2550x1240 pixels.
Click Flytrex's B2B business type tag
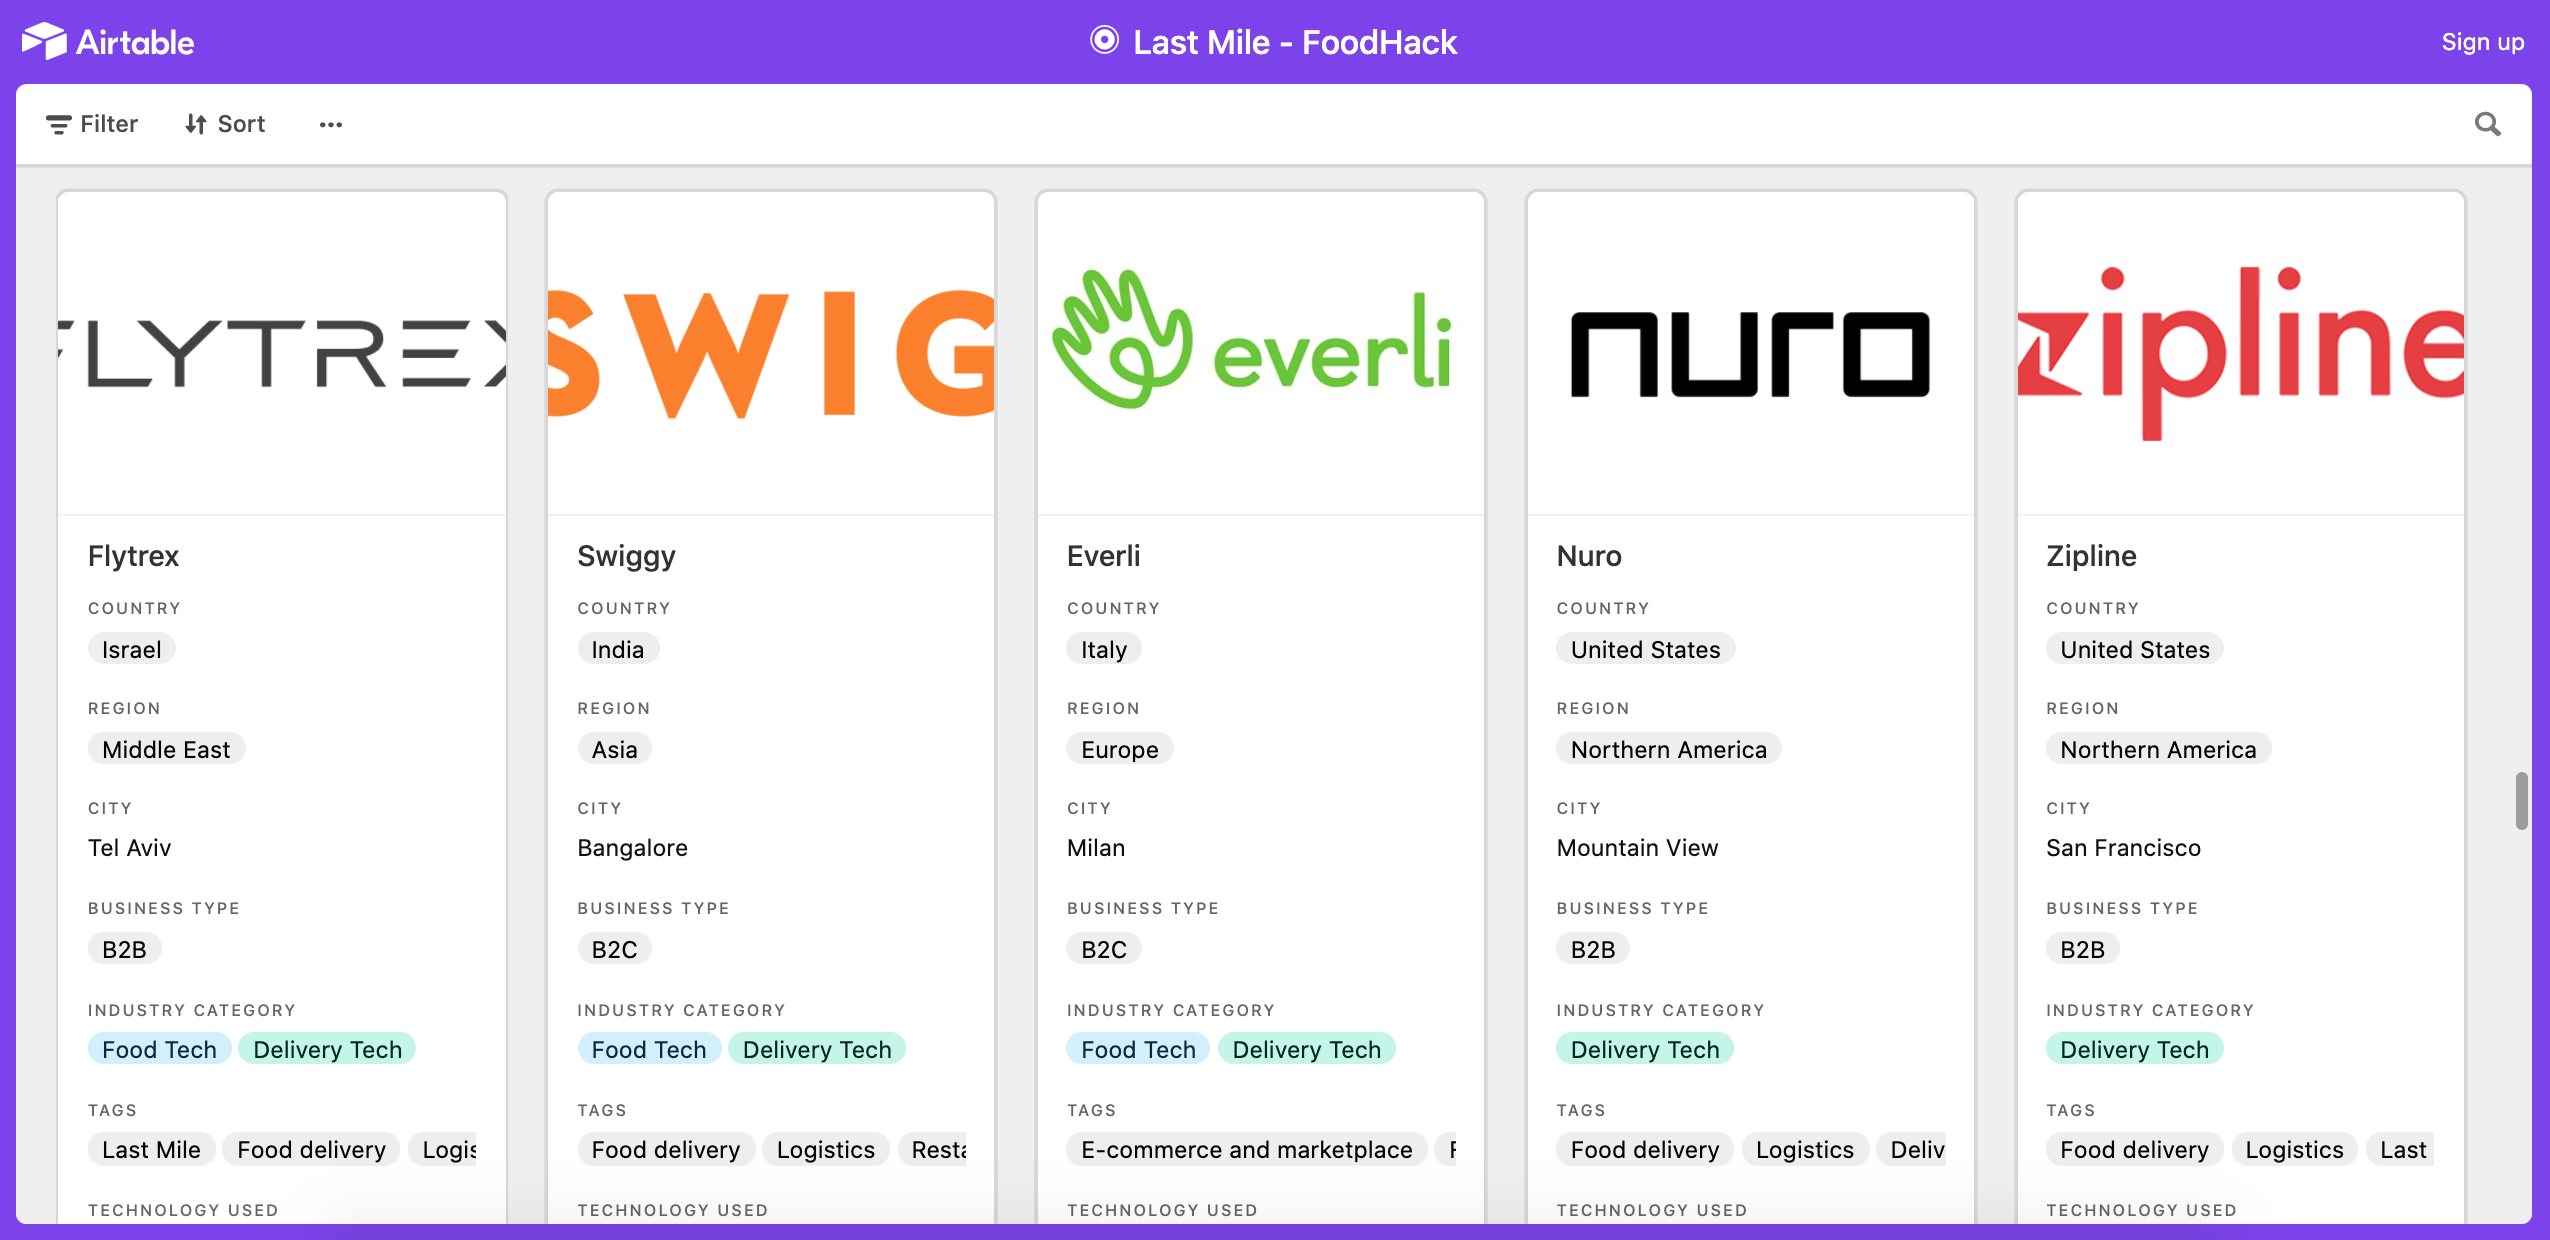(x=124, y=949)
